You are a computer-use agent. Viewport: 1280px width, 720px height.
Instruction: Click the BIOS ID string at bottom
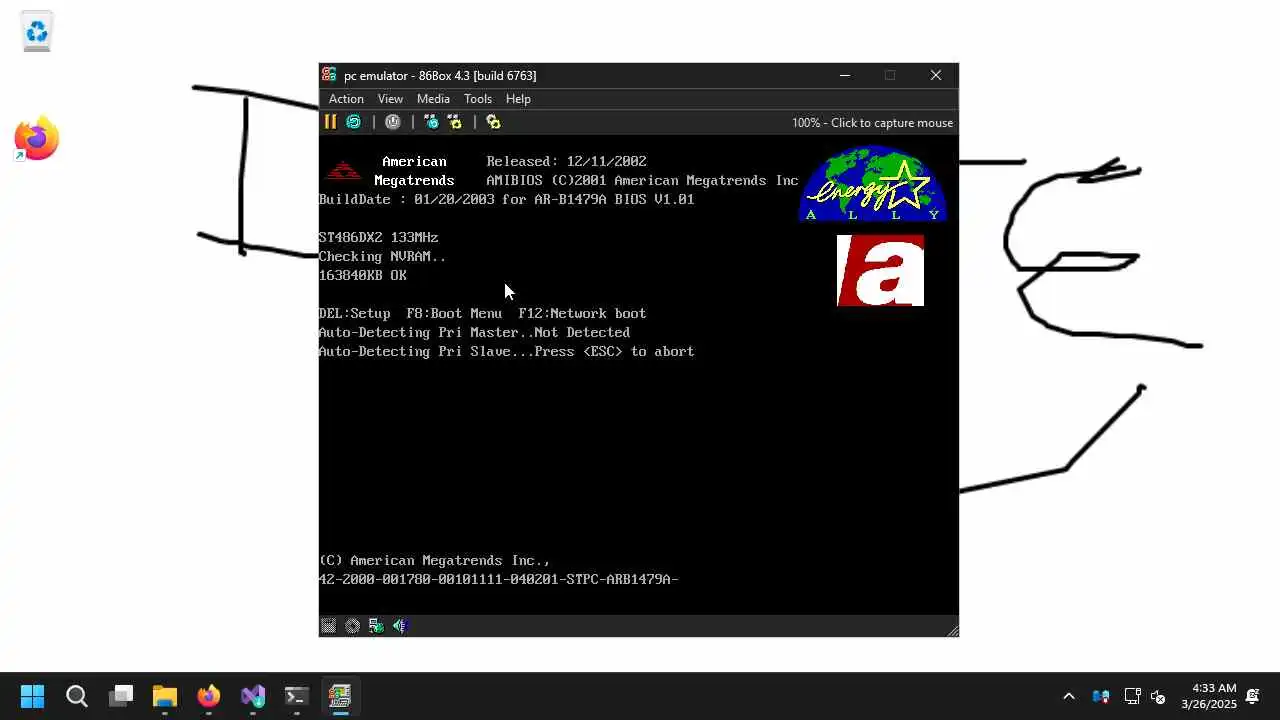coord(499,579)
